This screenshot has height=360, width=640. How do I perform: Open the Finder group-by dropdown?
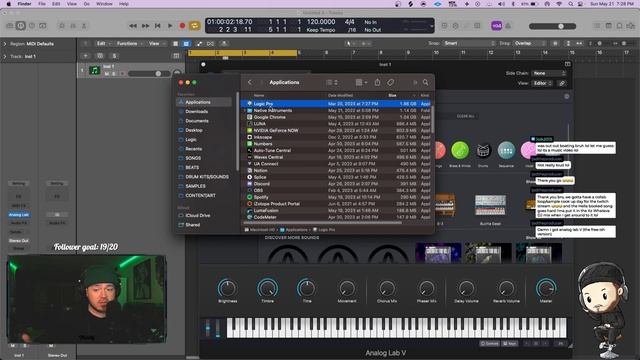tap(361, 82)
